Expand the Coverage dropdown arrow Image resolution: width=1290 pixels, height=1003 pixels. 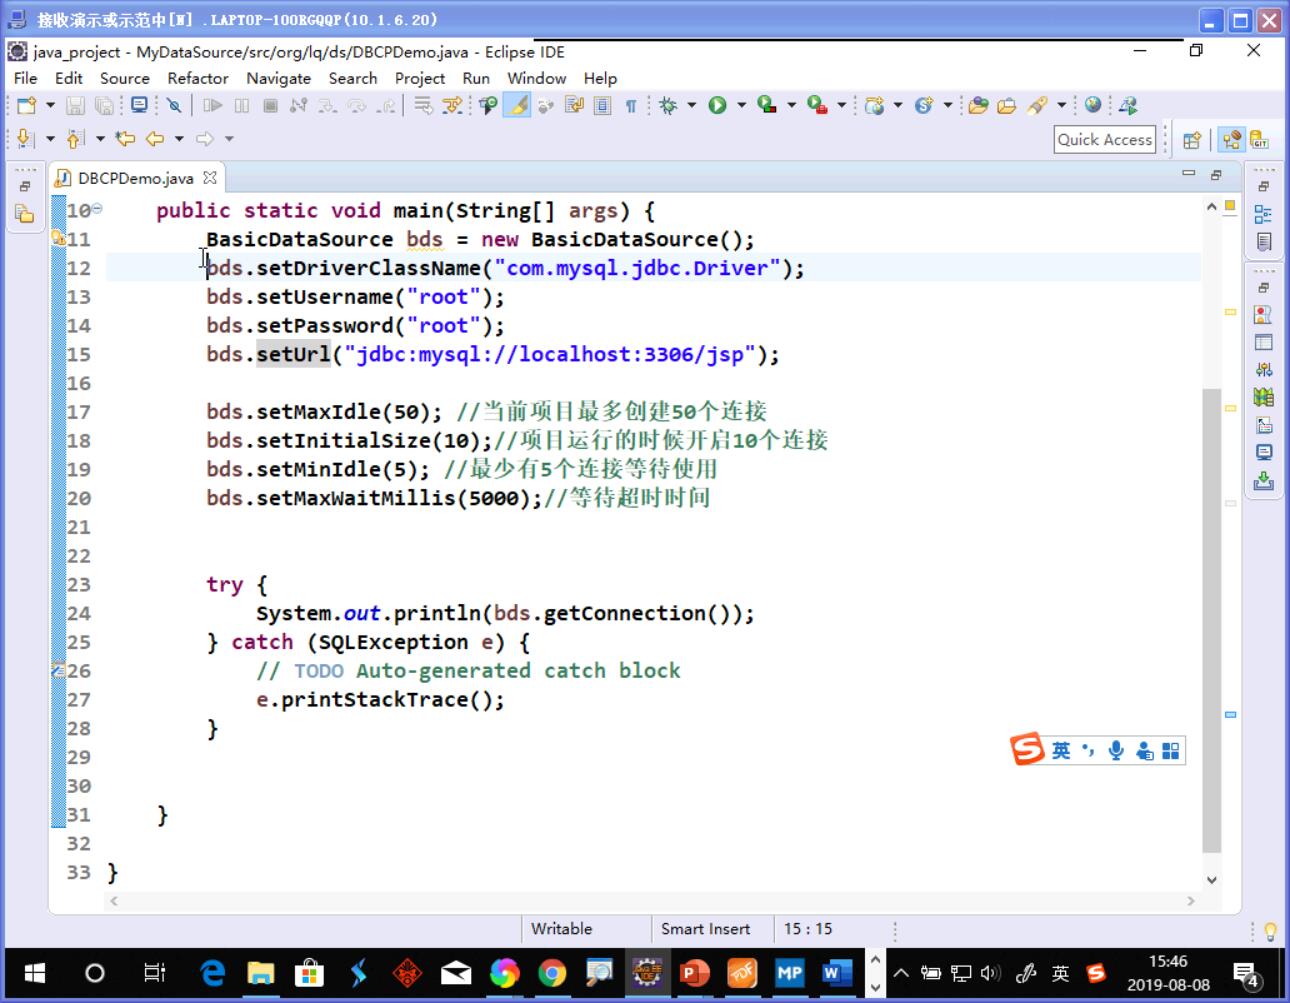pyautogui.click(x=791, y=105)
